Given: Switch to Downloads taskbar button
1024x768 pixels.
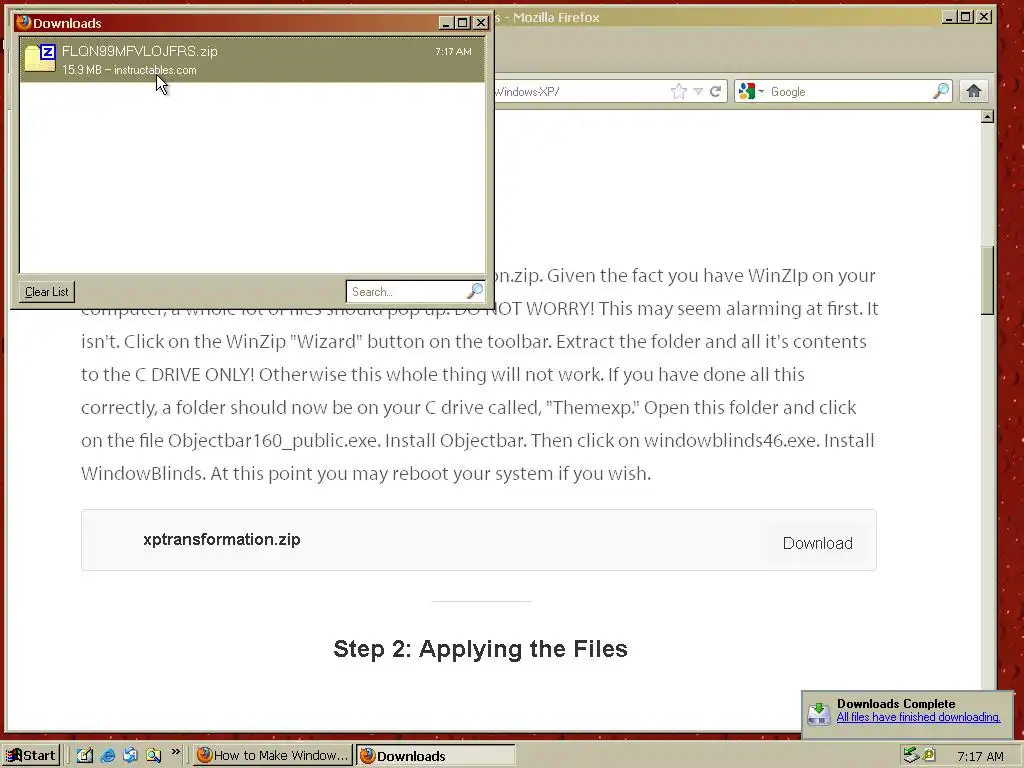Looking at the screenshot, I should pos(435,756).
